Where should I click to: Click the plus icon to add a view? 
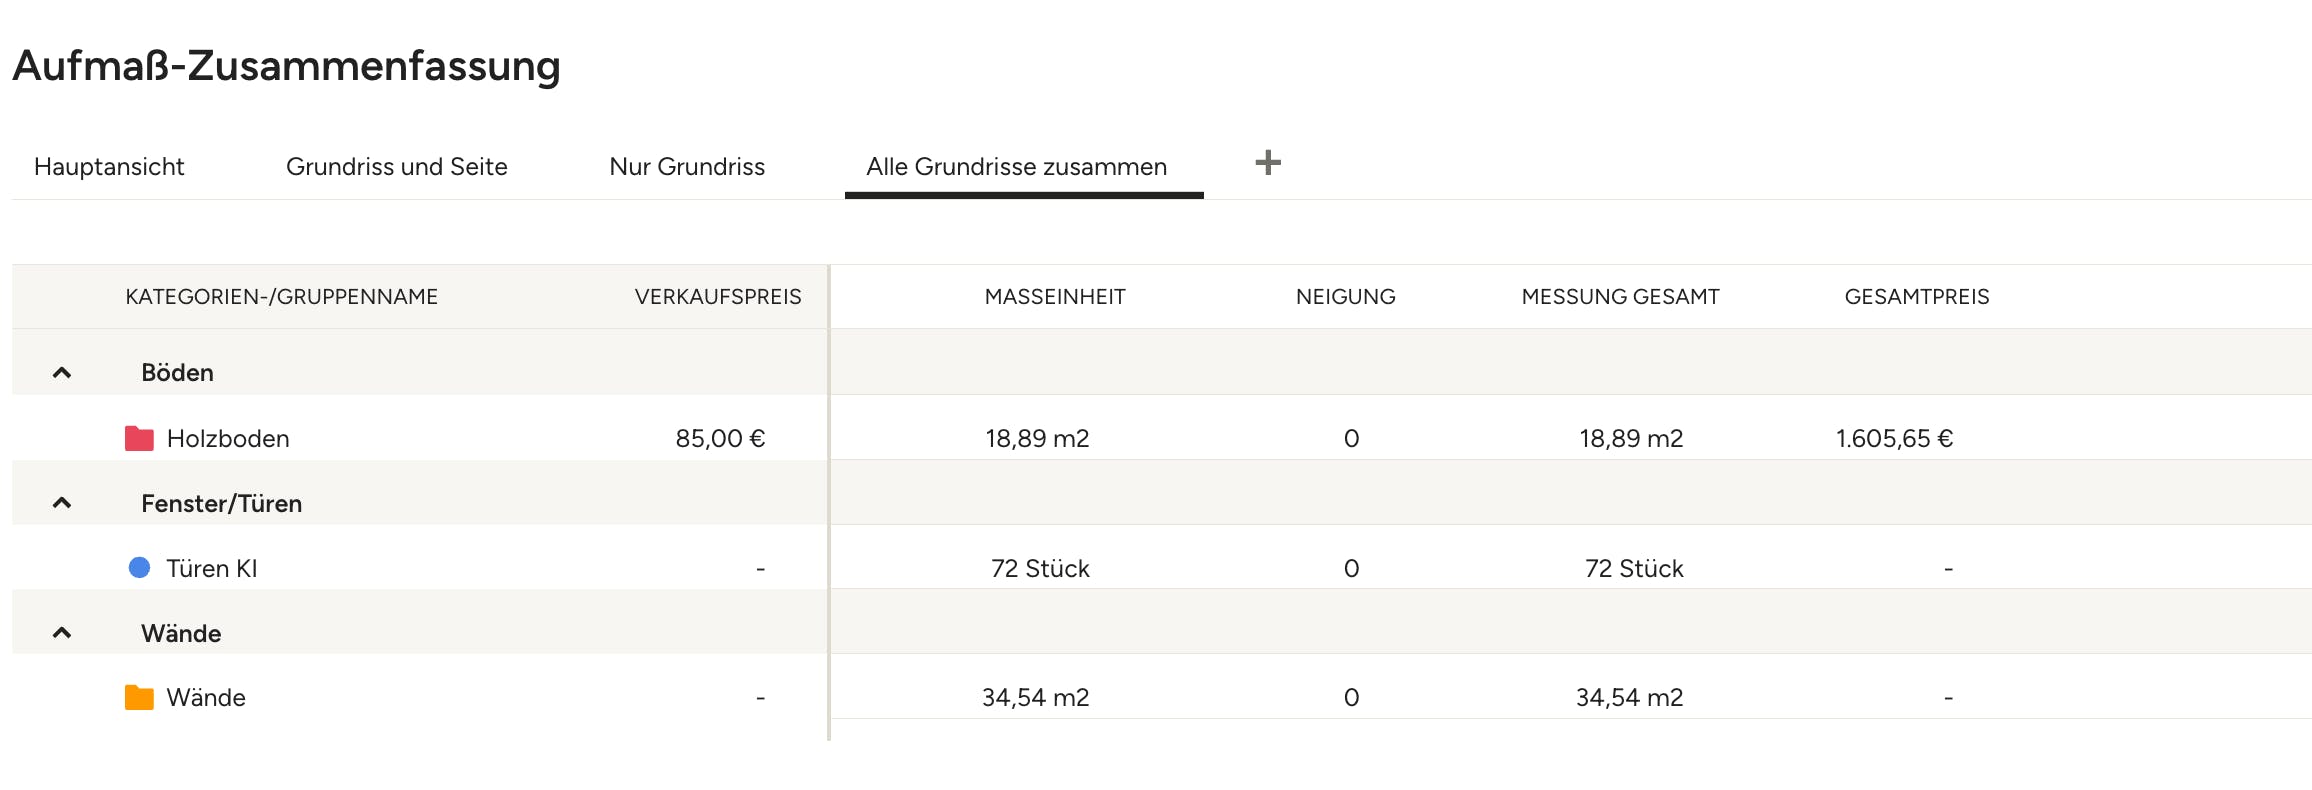1268,163
